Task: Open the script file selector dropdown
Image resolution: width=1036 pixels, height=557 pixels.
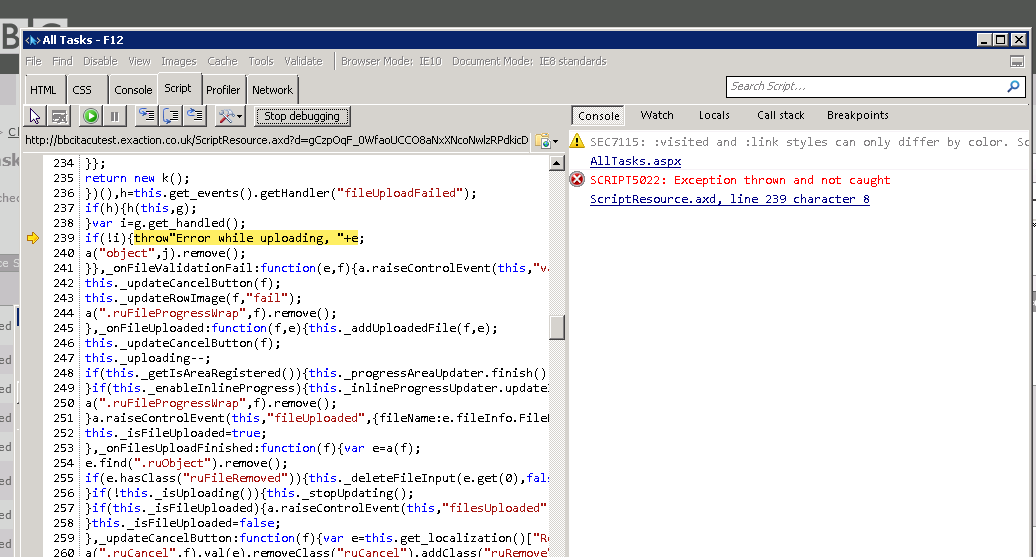Action: tap(546, 141)
